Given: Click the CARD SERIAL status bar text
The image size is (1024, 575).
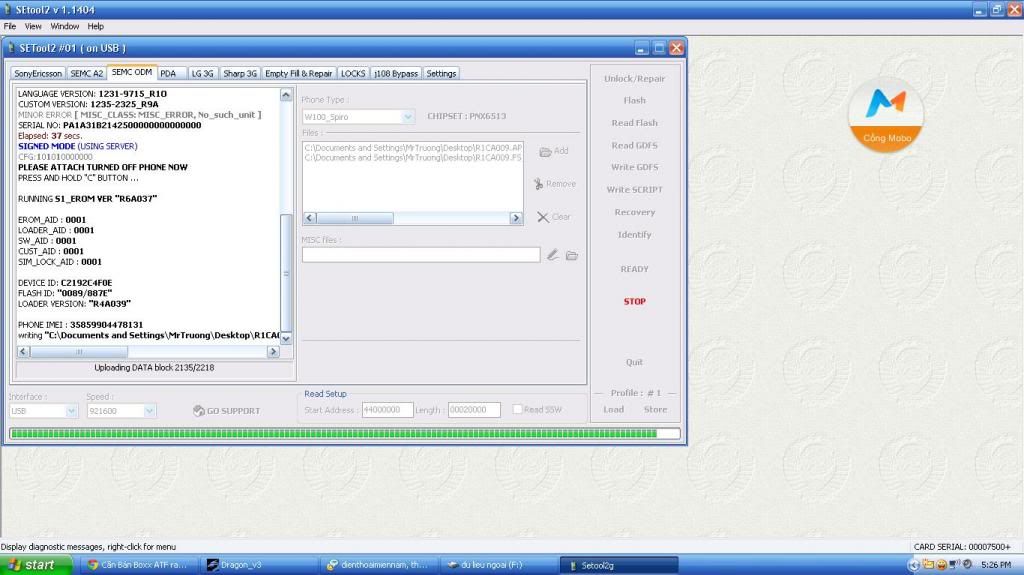Looking at the screenshot, I should (x=962, y=547).
